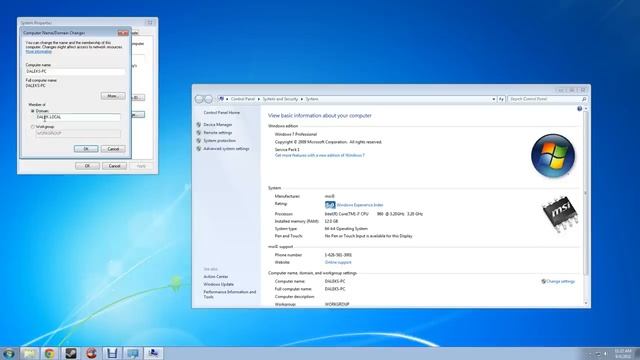The height and width of the screenshot is (360, 640).
Task: Click Cancel in Computer Name/Domain Changes dialog
Action: point(113,149)
